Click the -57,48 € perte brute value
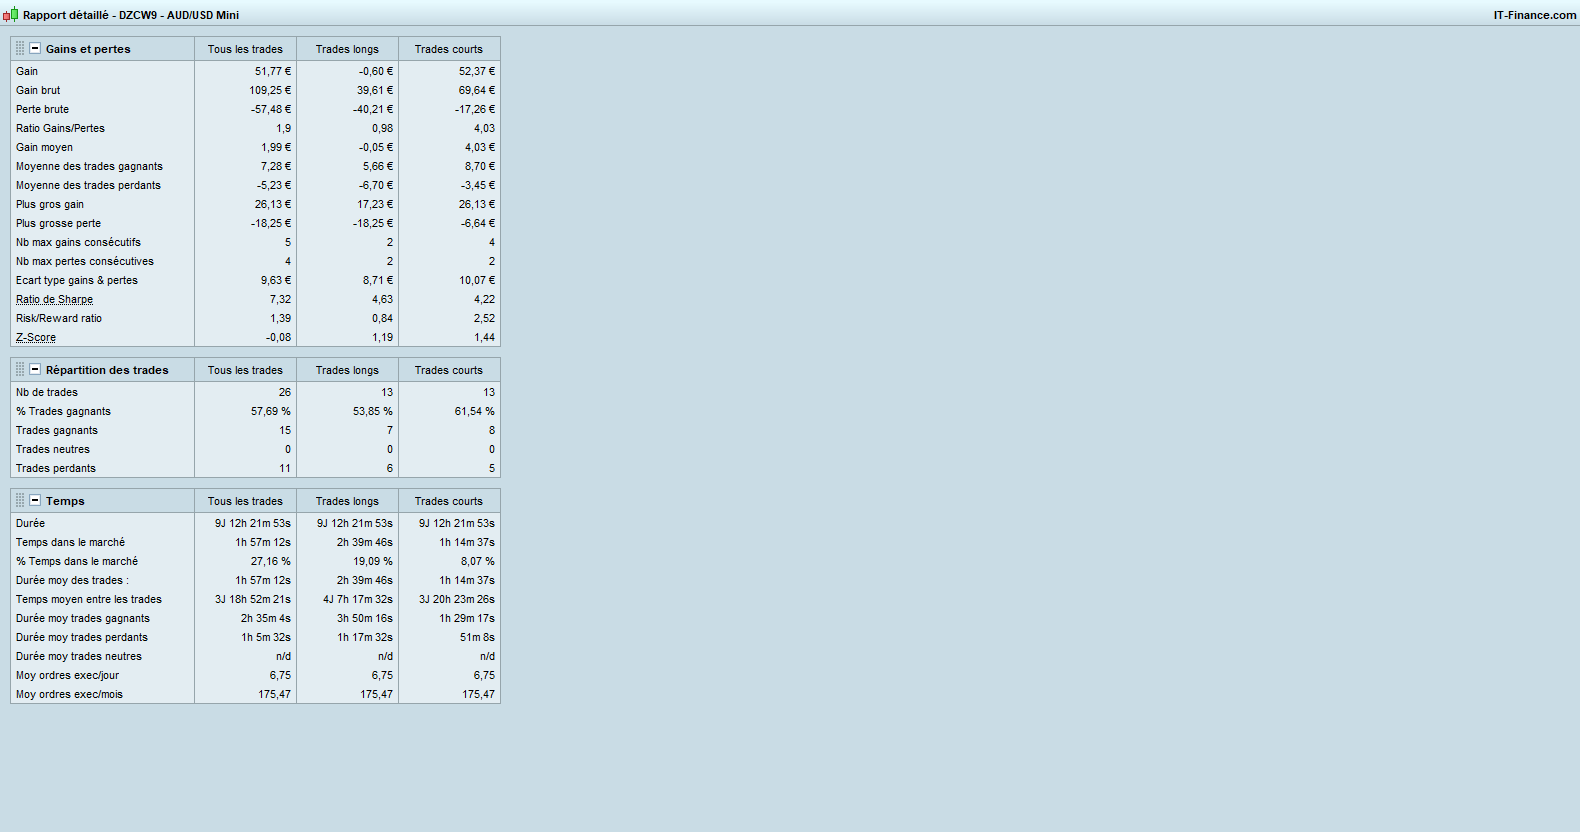Screen dimensions: 1580x832 click(x=271, y=109)
